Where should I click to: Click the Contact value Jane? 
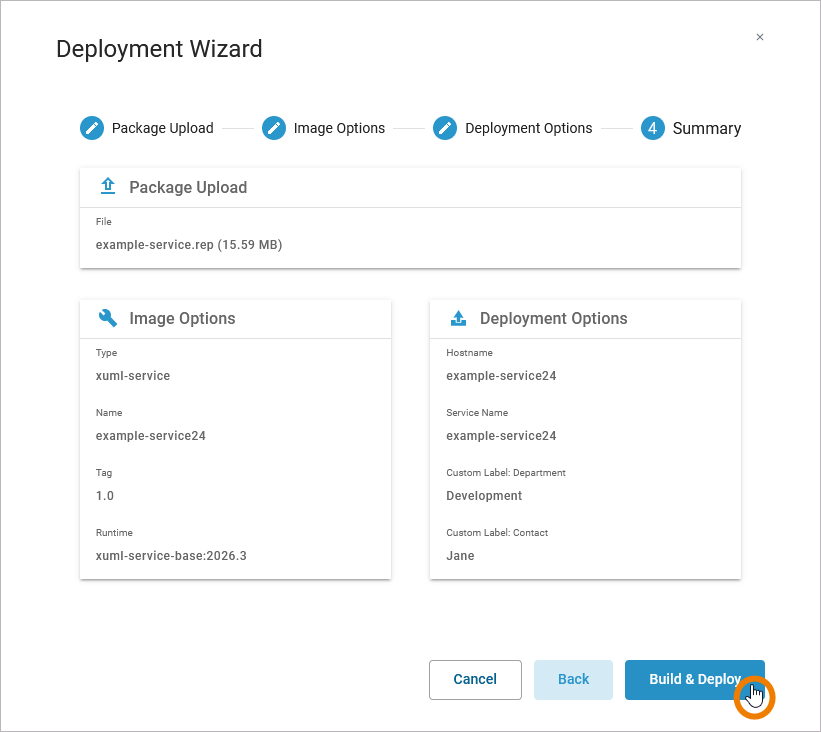[x=460, y=555]
